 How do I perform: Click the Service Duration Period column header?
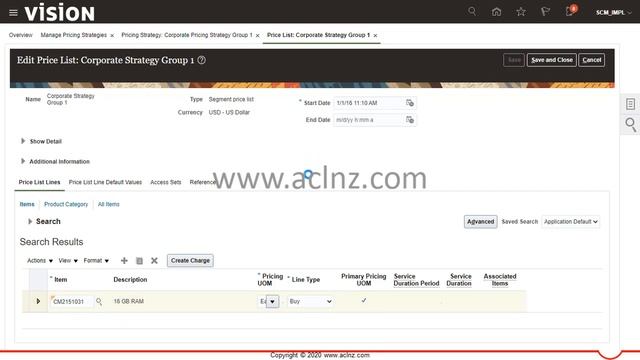416,280
